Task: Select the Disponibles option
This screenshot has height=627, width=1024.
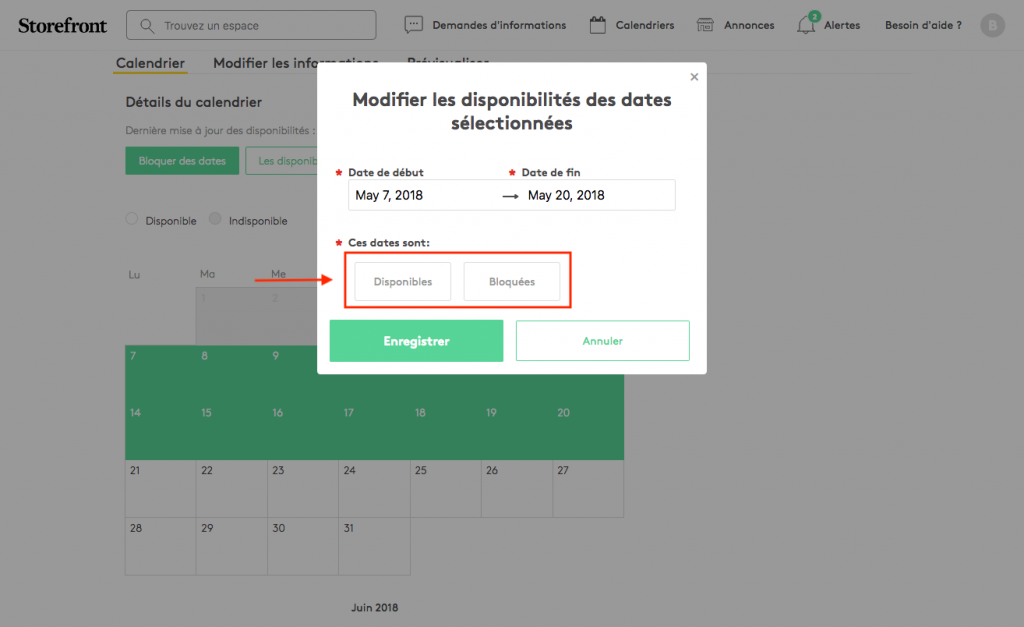Action: 402,282
